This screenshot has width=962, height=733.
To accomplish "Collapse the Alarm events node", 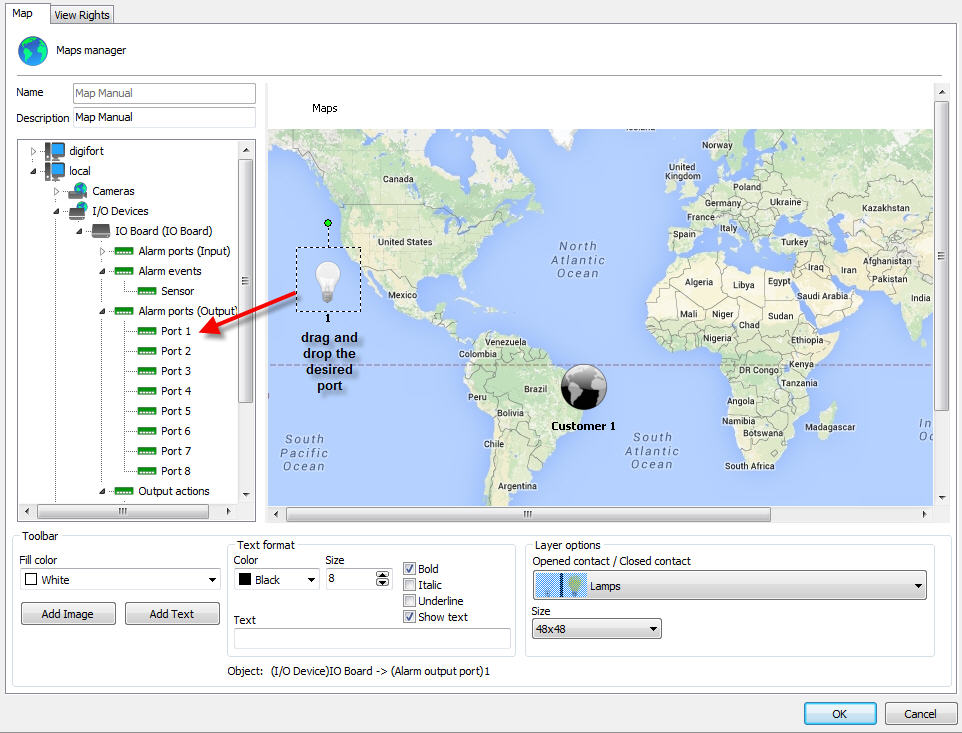I will (102, 271).
